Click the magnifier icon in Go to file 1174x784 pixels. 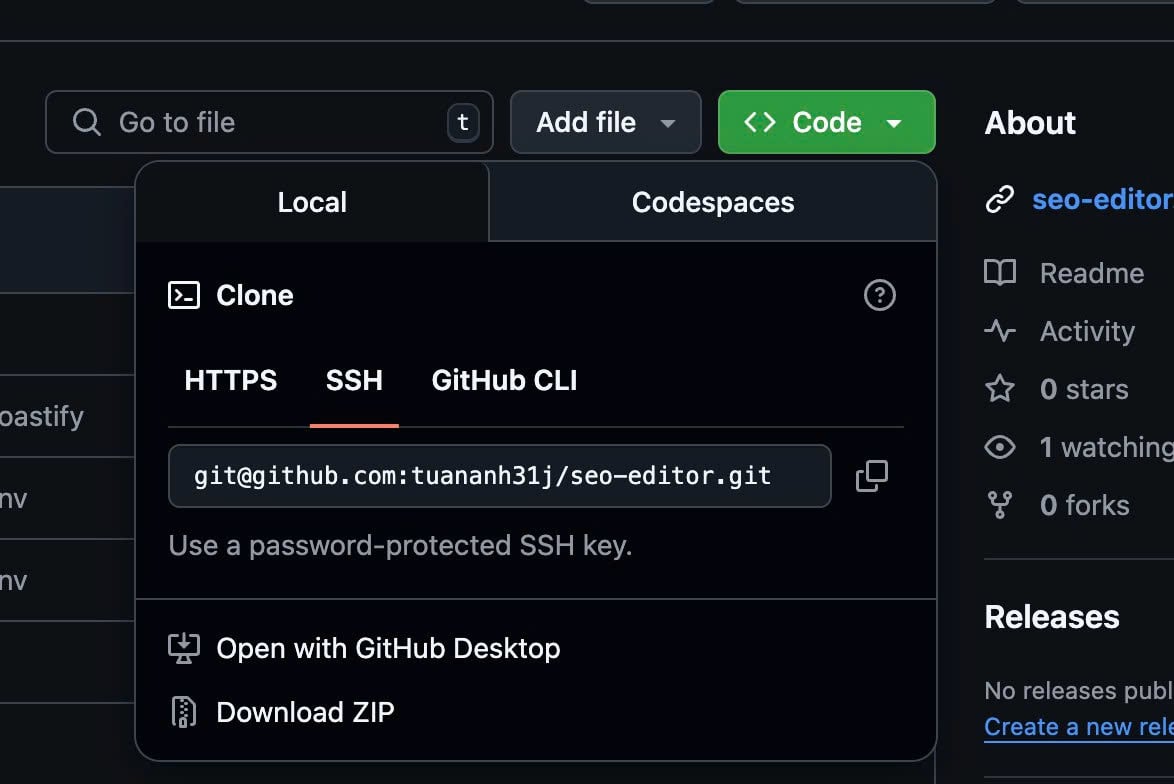tap(87, 121)
